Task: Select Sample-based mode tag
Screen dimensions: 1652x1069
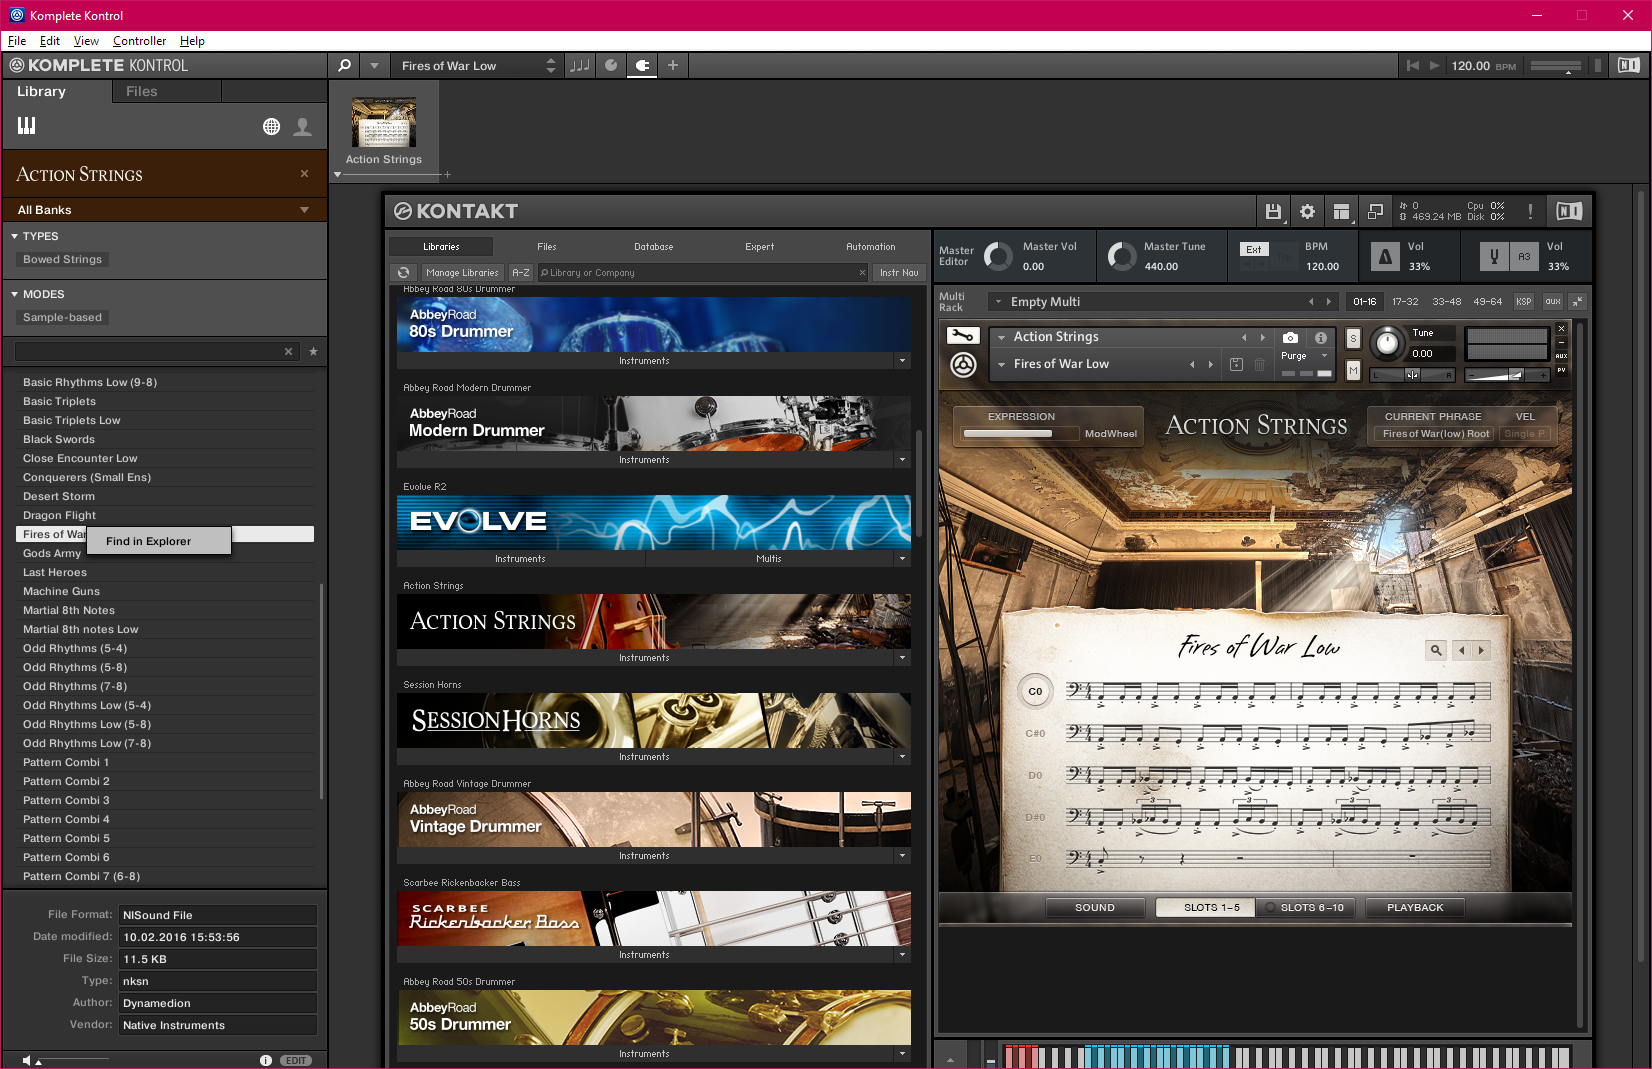Action: click(63, 317)
